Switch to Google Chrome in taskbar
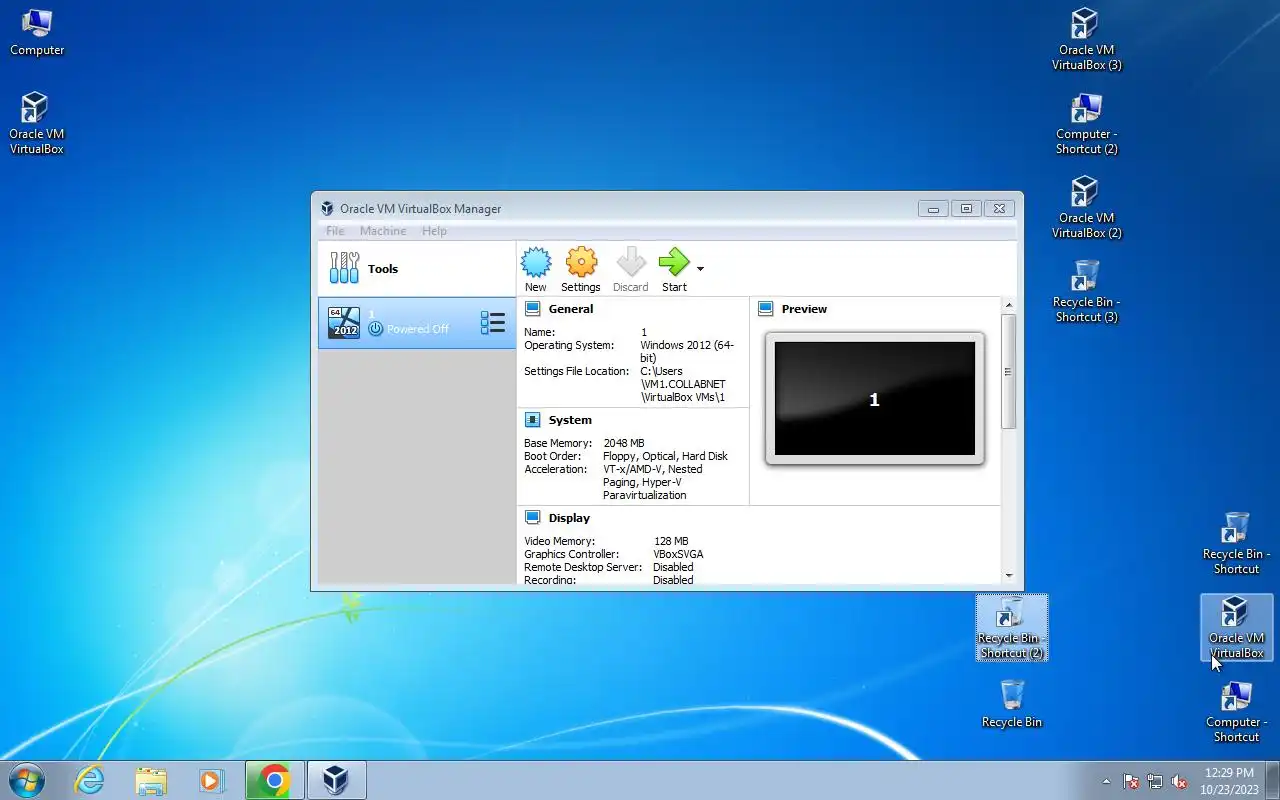This screenshot has width=1280, height=800. point(274,780)
